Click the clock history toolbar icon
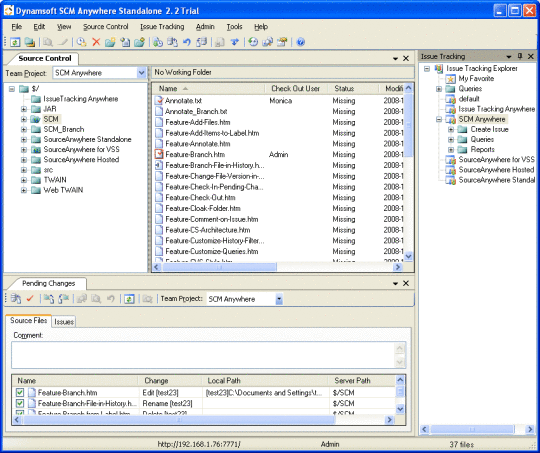The width and height of the screenshot is (540, 453). point(81,42)
